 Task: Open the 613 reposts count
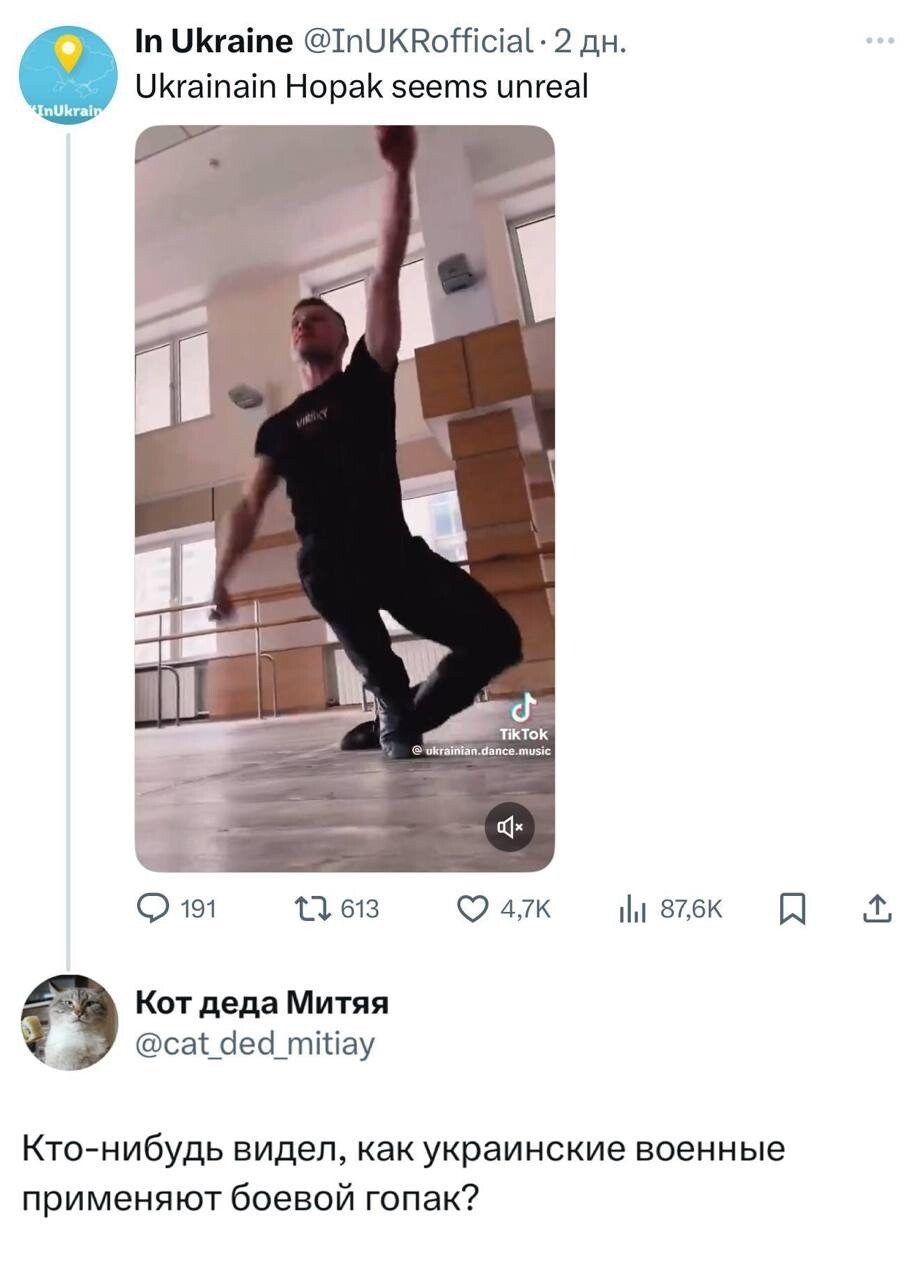(360, 909)
